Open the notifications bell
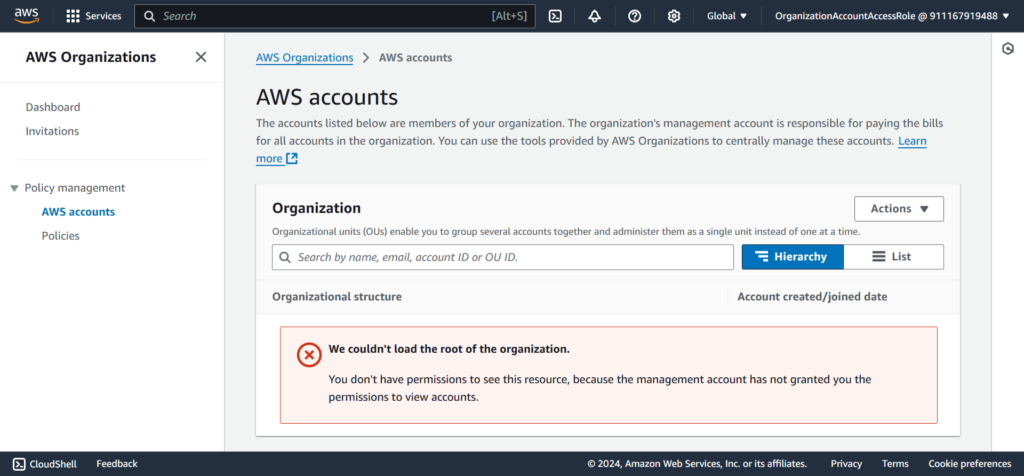 click(595, 16)
